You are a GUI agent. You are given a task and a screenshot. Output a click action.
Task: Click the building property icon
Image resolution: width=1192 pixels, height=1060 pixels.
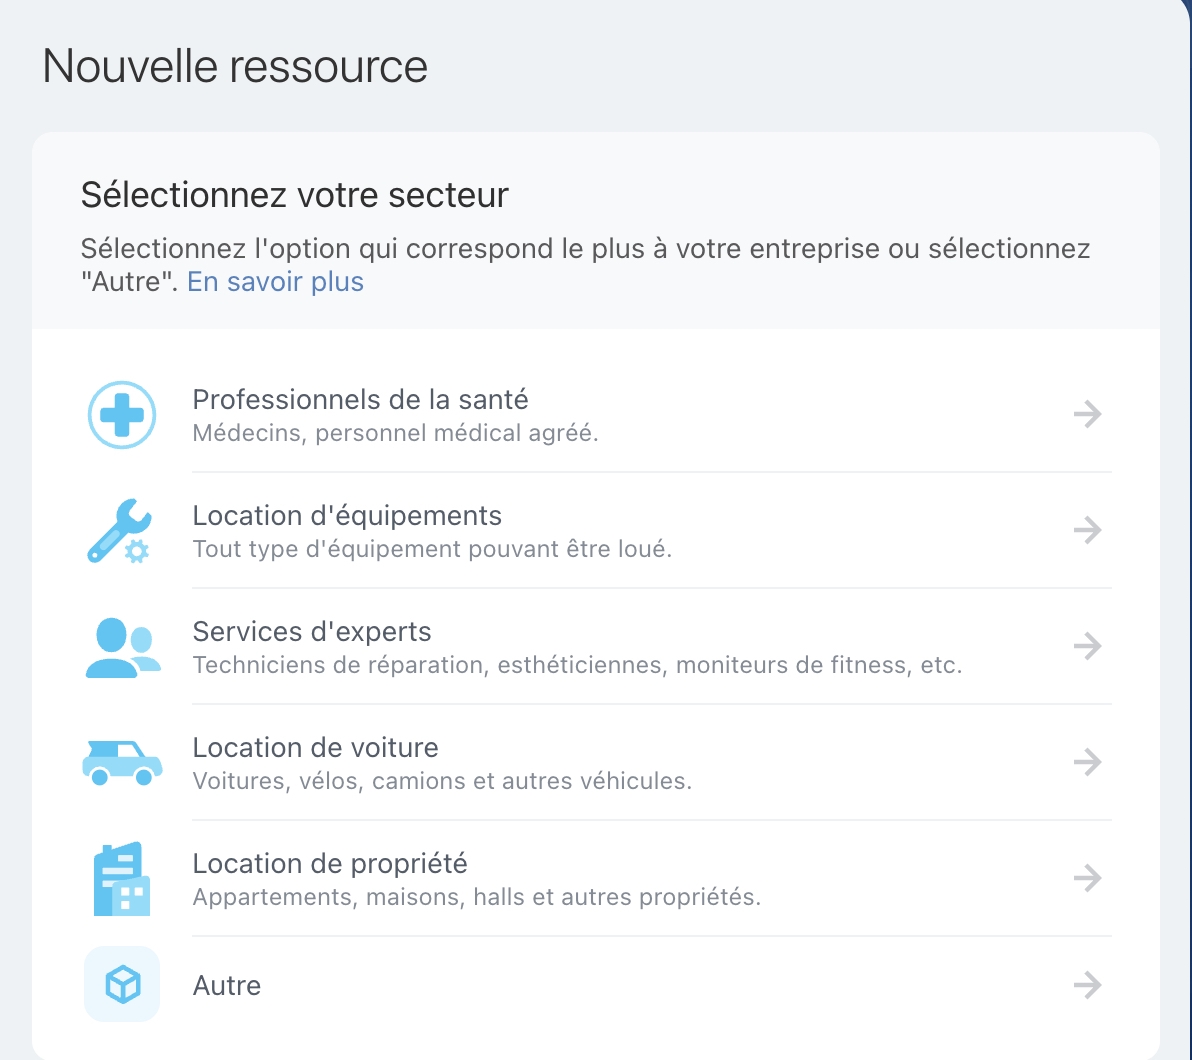pos(122,879)
